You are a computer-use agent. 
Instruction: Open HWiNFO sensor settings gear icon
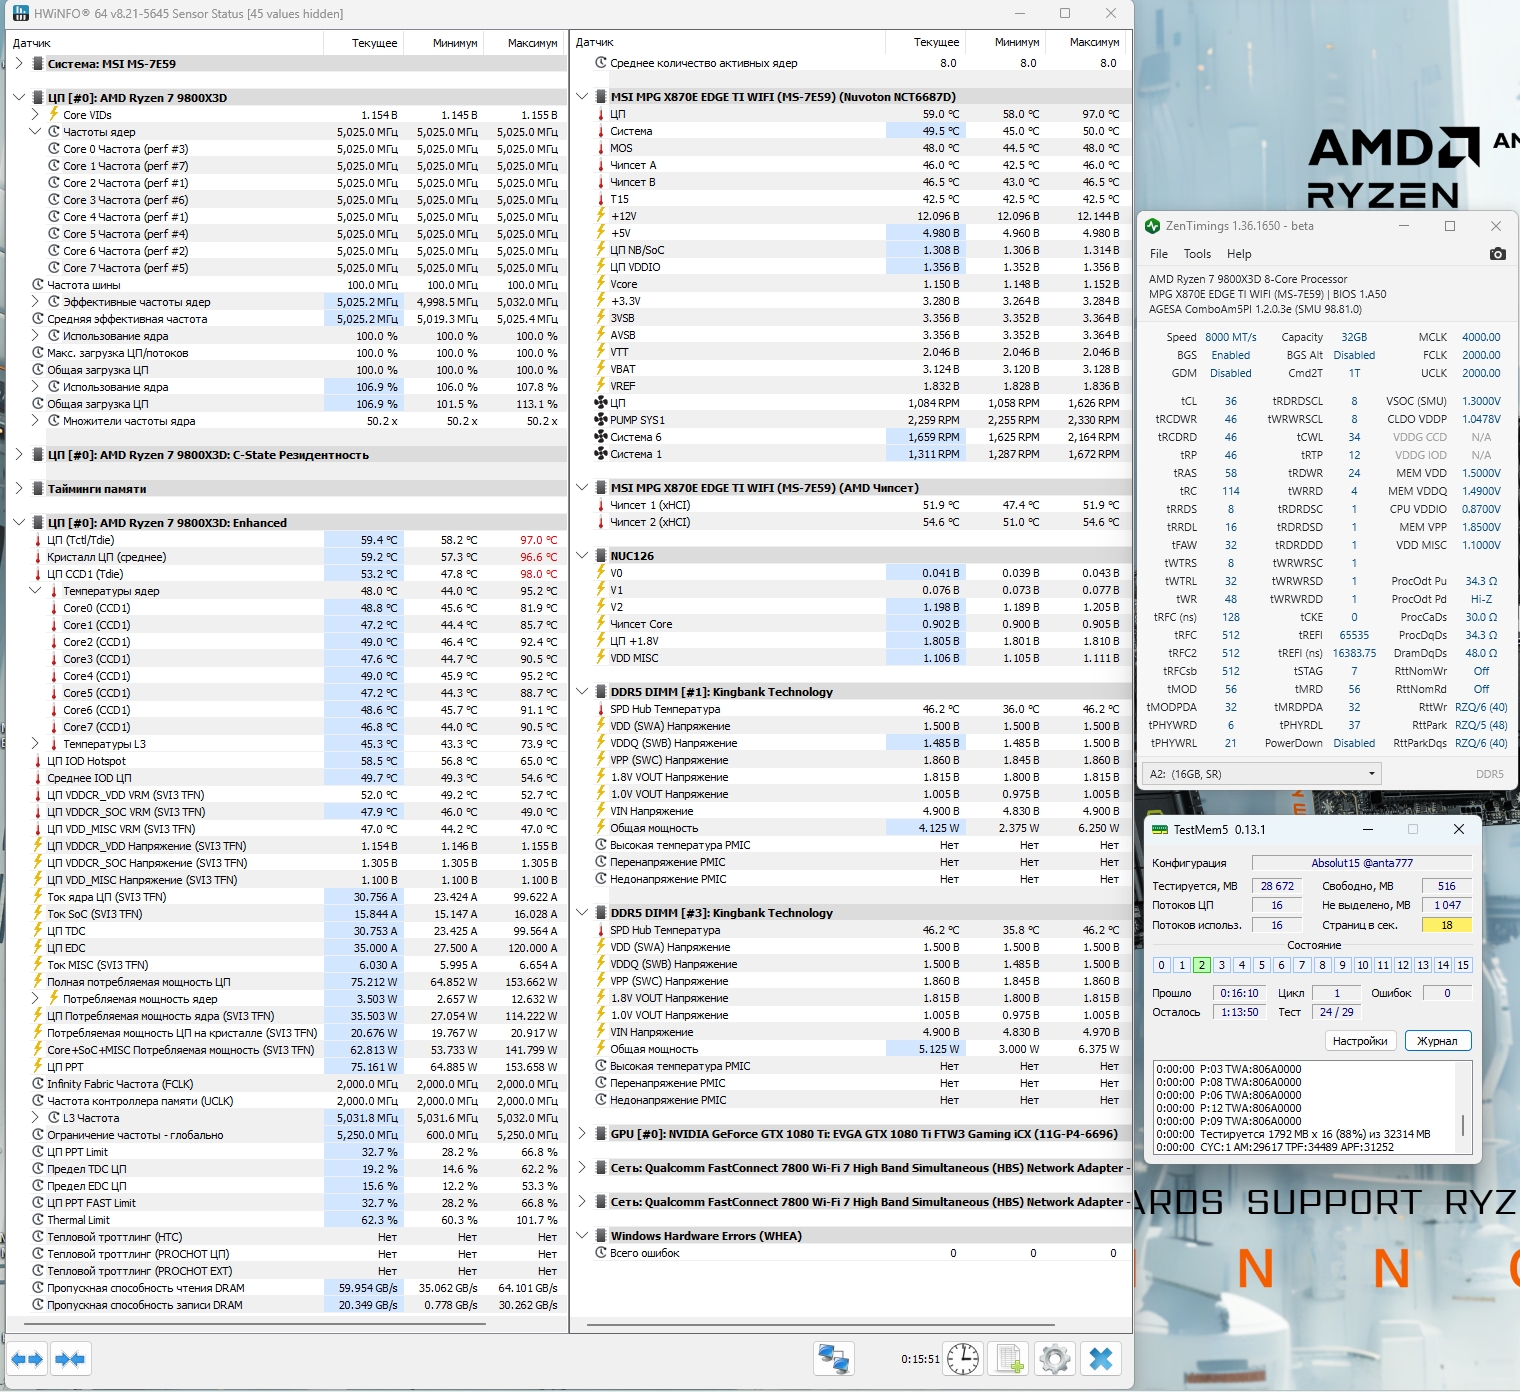pyautogui.click(x=1054, y=1359)
